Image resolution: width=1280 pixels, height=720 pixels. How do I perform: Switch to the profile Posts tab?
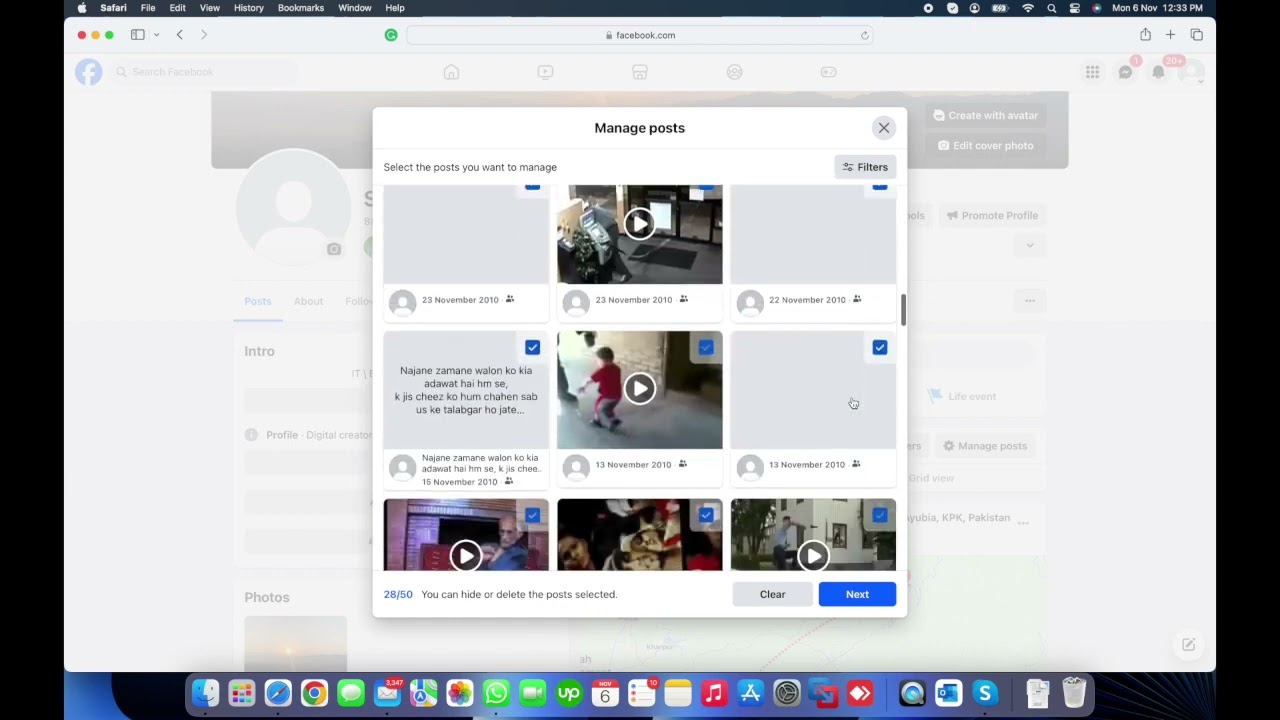257,301
